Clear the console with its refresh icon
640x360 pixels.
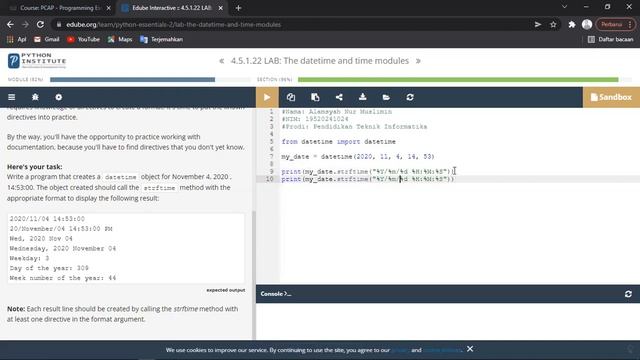(628, 294)
